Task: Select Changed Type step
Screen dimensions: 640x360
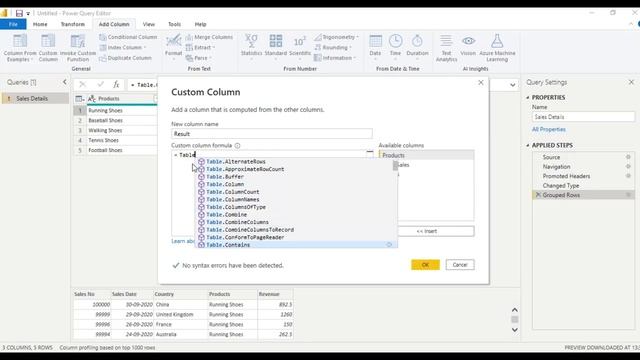Action: (x=584, y=185)
